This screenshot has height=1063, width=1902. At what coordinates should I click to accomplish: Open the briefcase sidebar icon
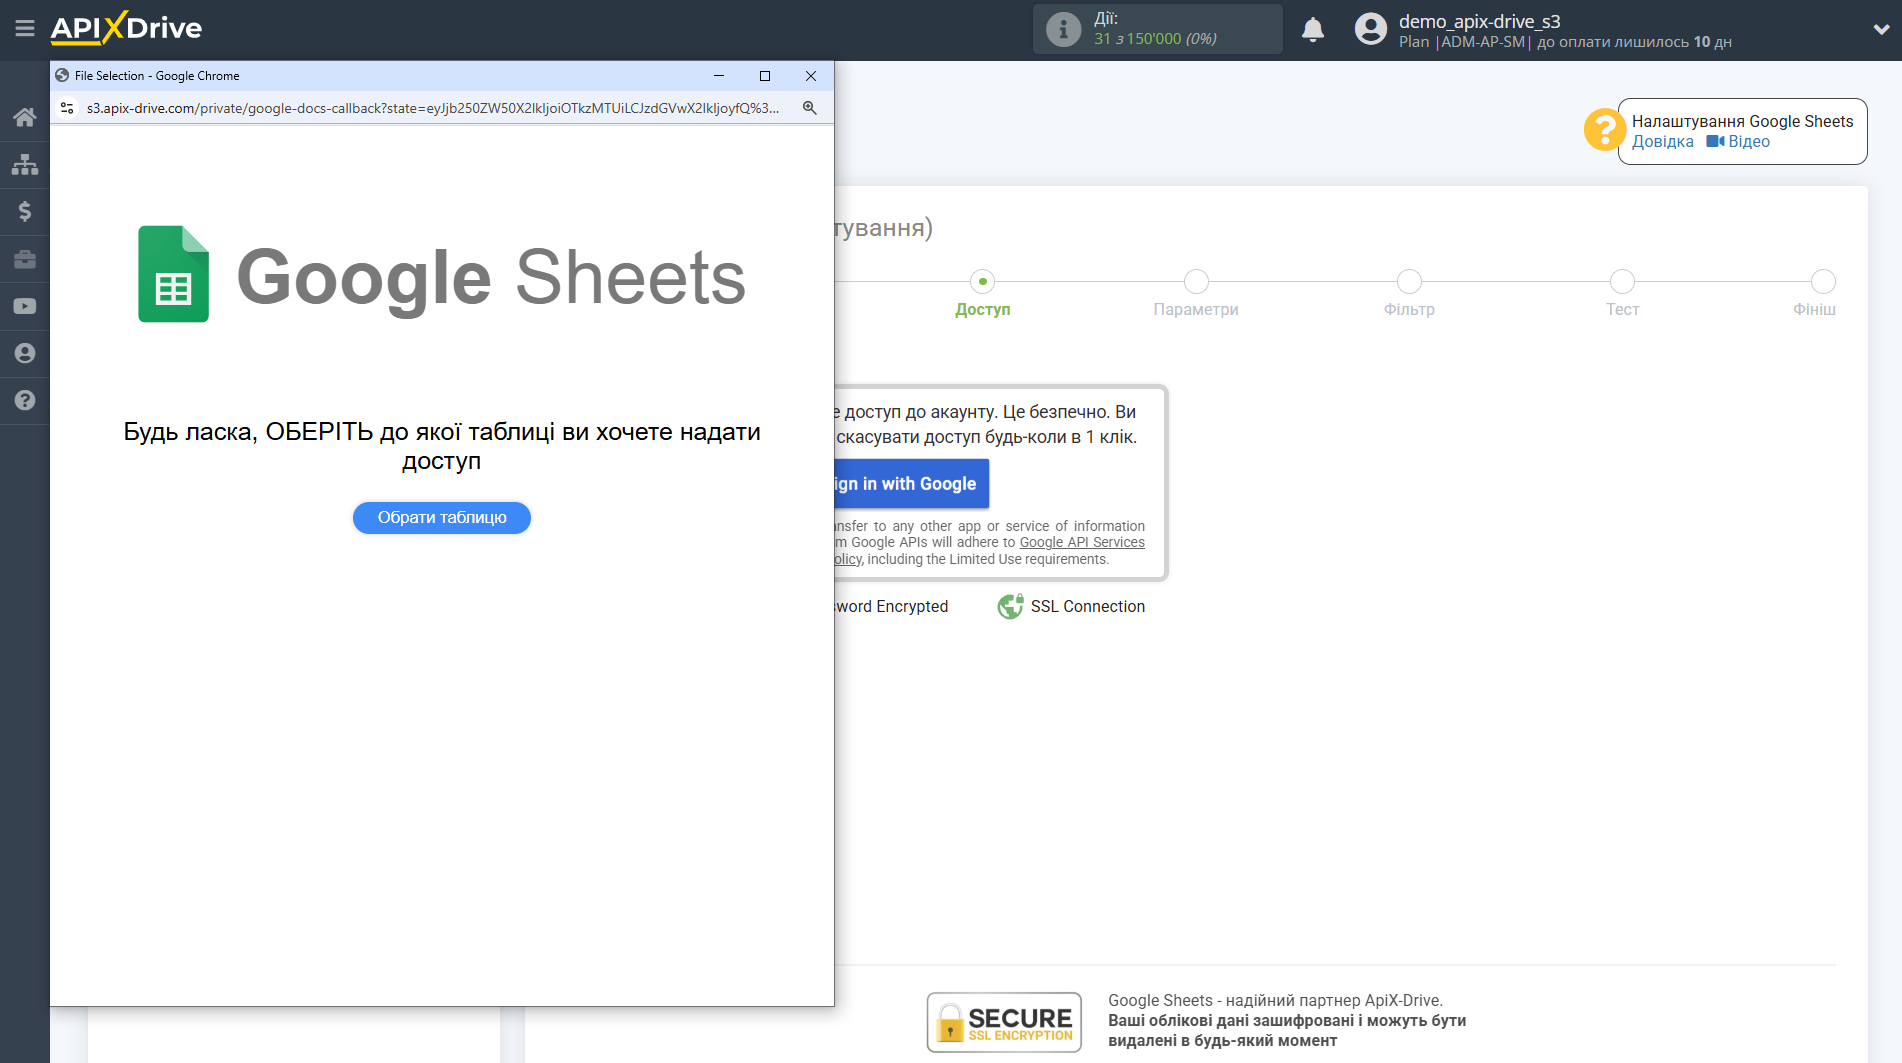coord(25,259)
